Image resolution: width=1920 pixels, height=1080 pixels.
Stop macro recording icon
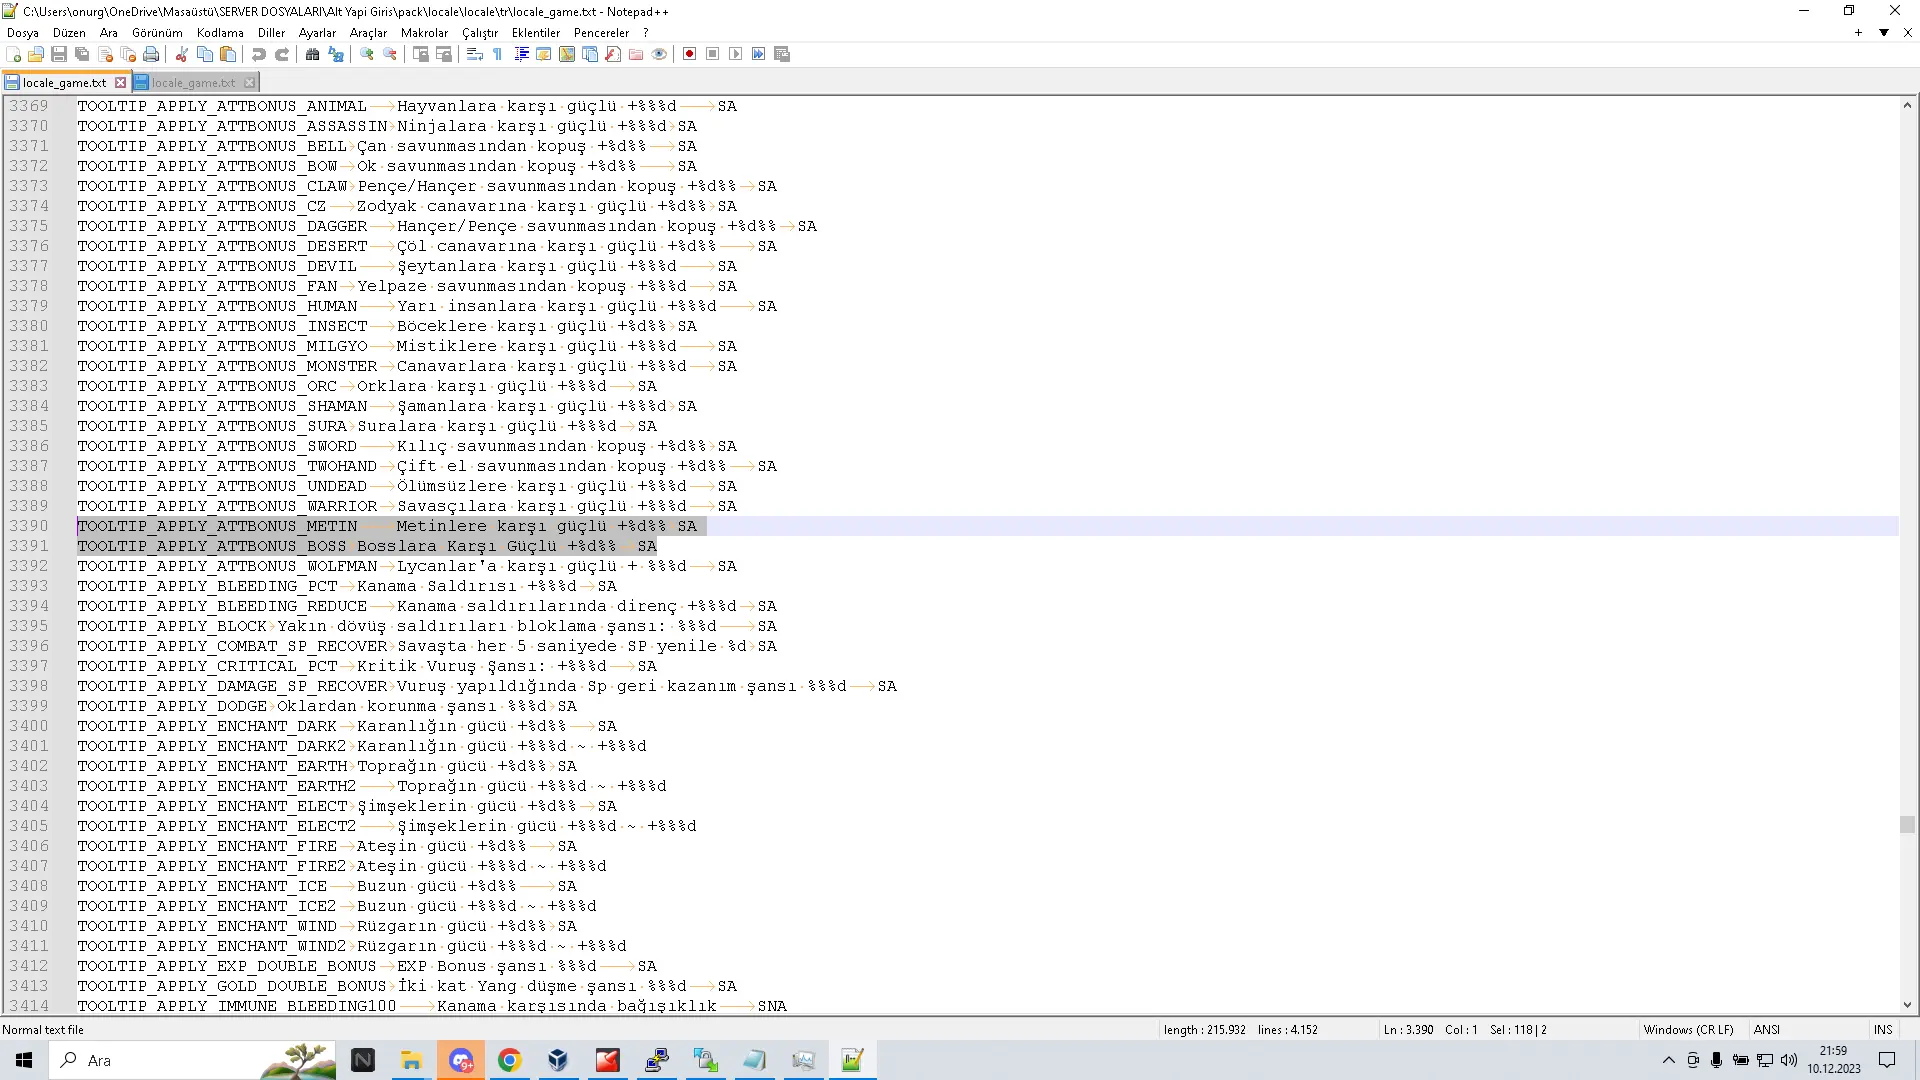[x=713, y=54]
